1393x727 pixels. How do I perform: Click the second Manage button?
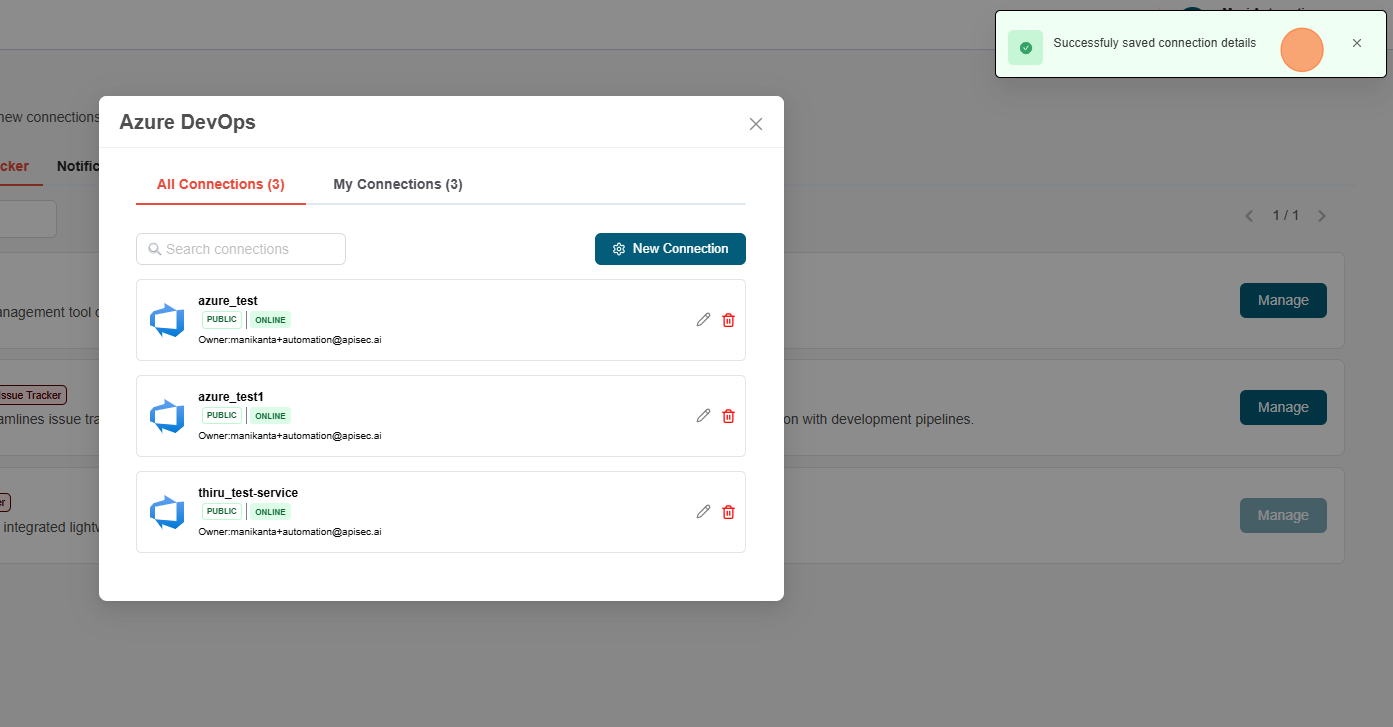pyautogui.click(x=1283, y=408)
